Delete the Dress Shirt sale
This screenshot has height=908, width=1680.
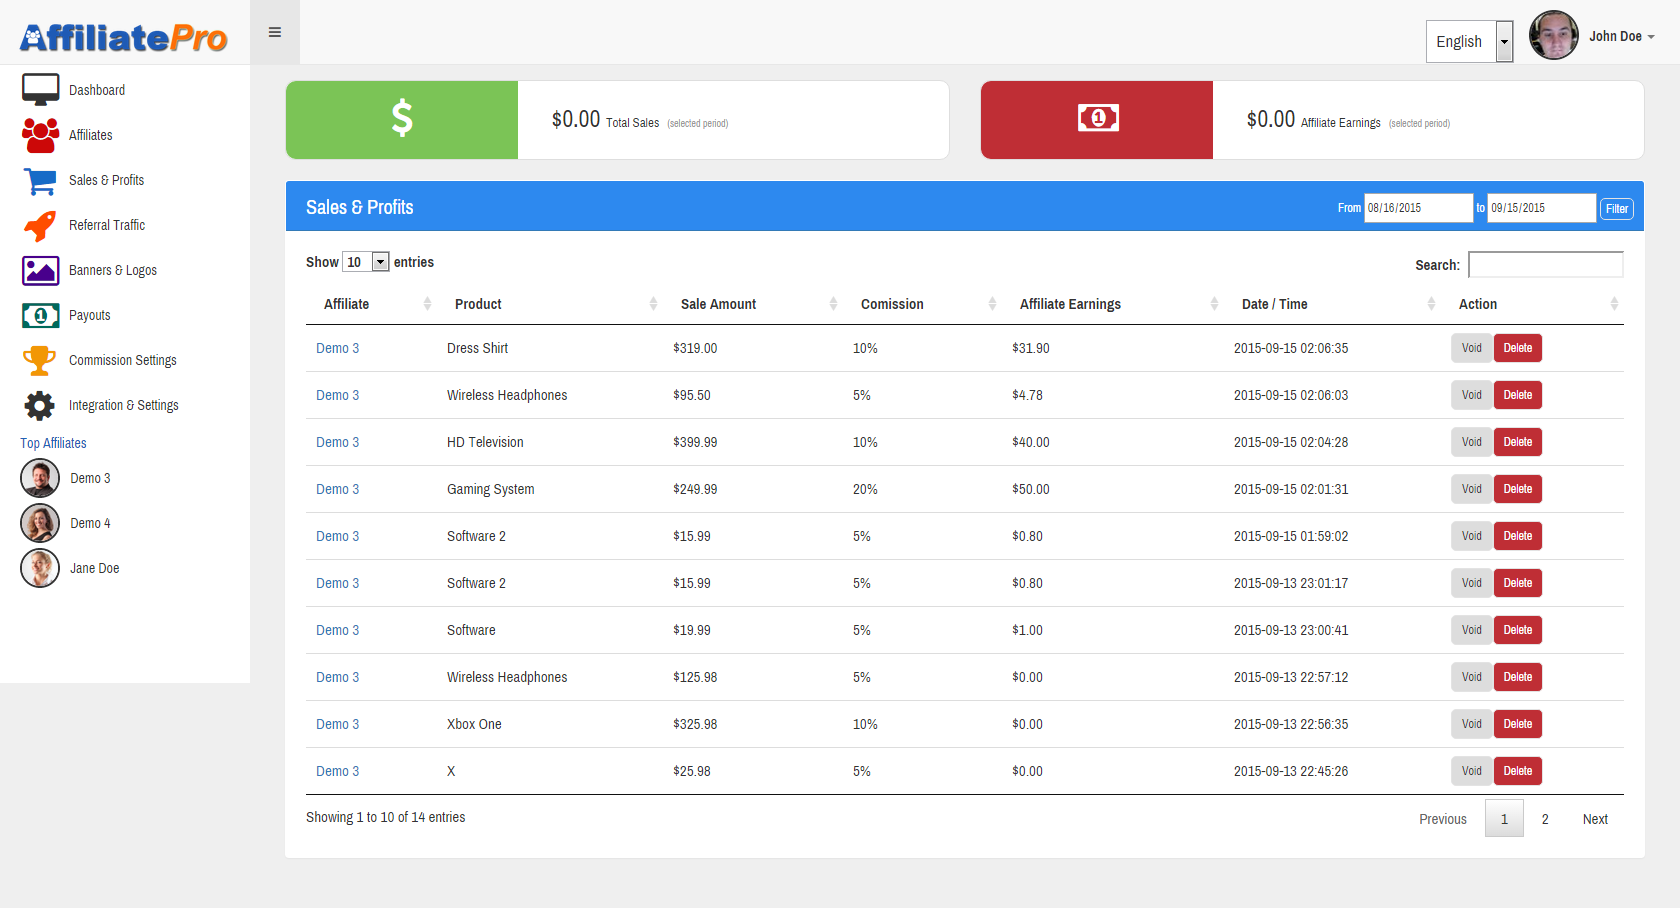pyautogui.click(x=1517, y=348)
